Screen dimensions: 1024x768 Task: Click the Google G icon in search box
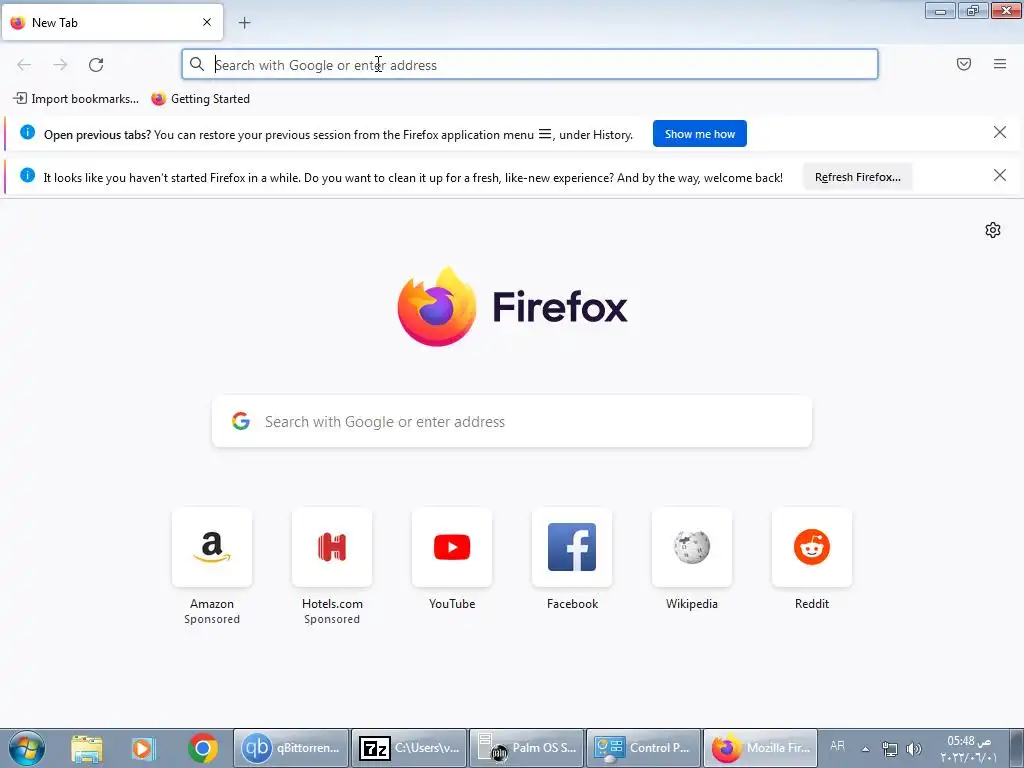(x=241, y=421)
